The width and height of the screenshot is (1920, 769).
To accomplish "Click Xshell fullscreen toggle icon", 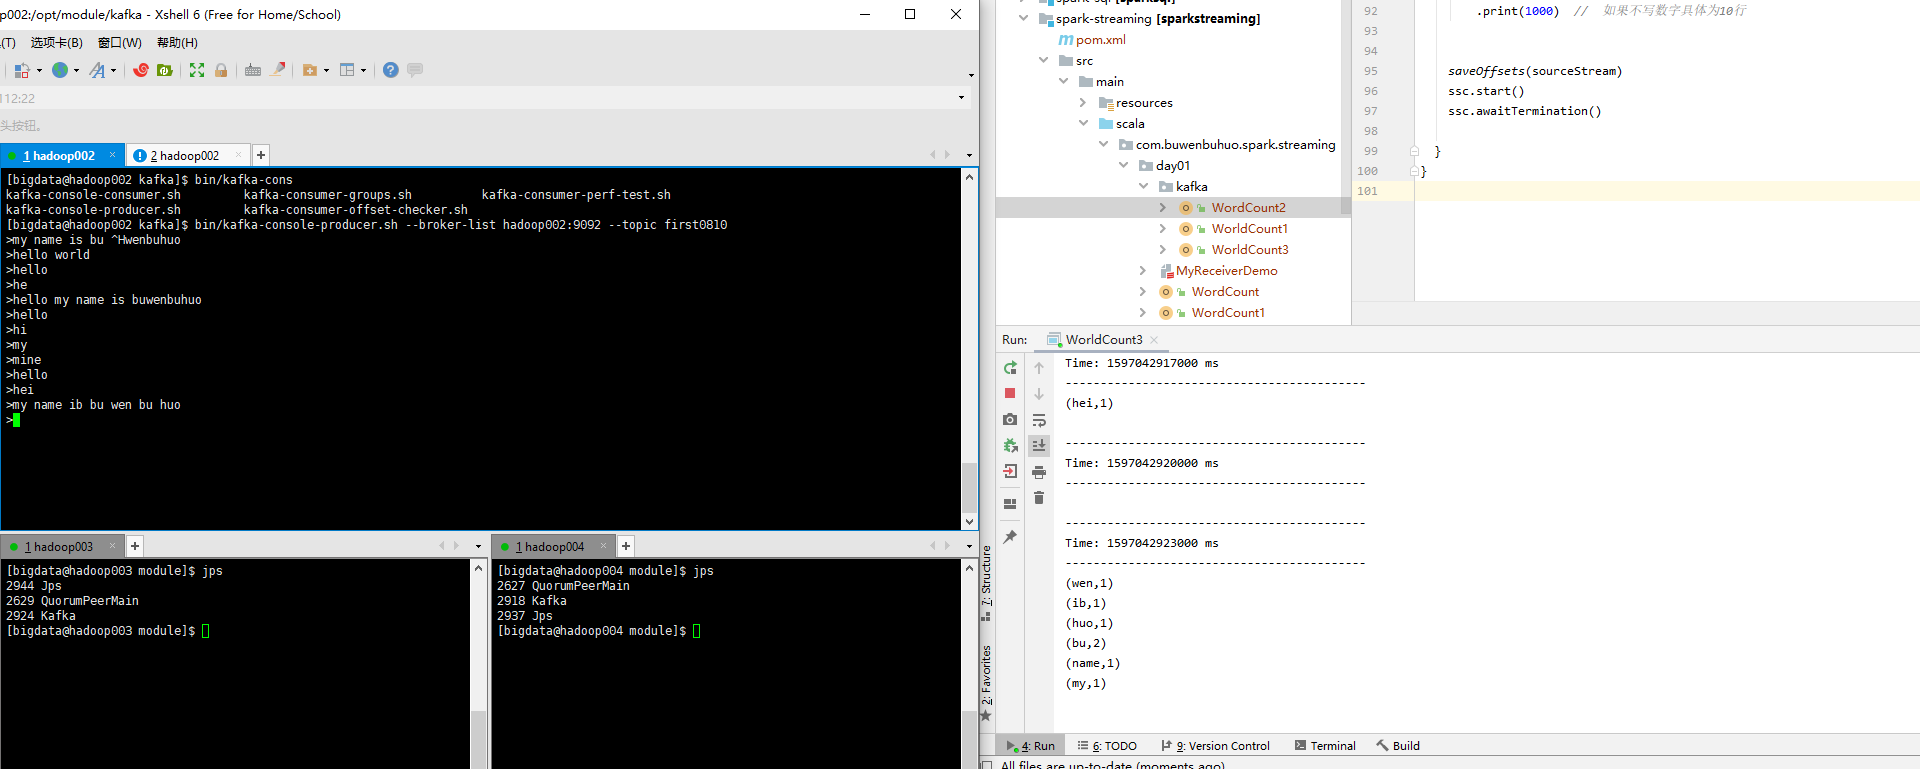I will coord(197,70).
